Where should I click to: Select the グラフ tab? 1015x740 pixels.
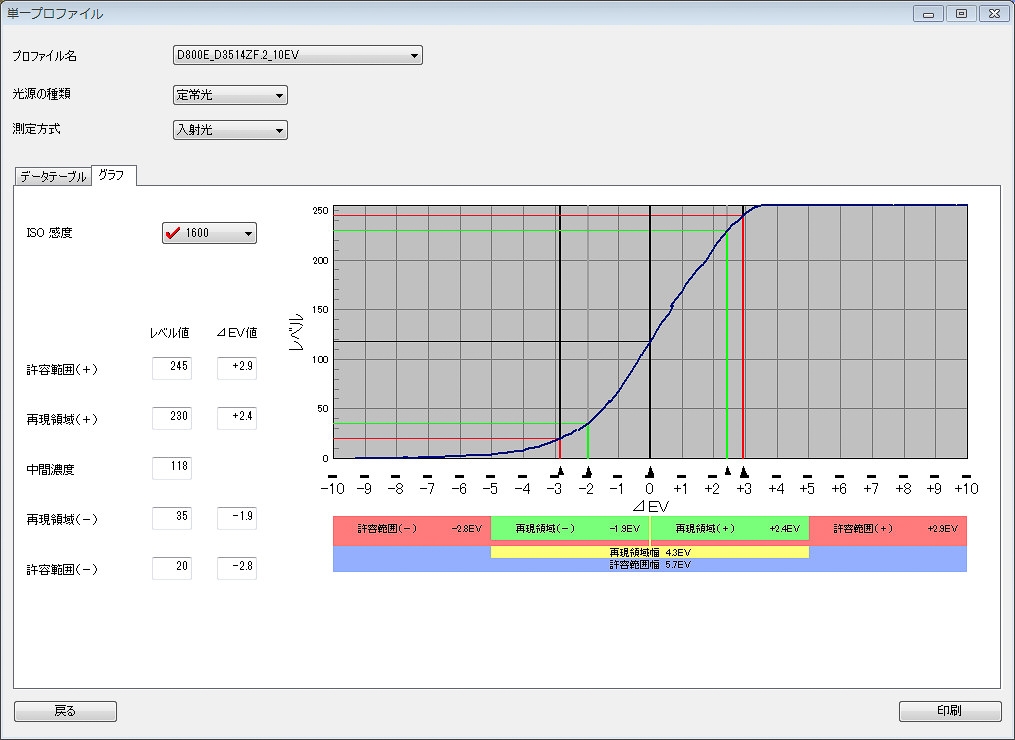point(112,176)
